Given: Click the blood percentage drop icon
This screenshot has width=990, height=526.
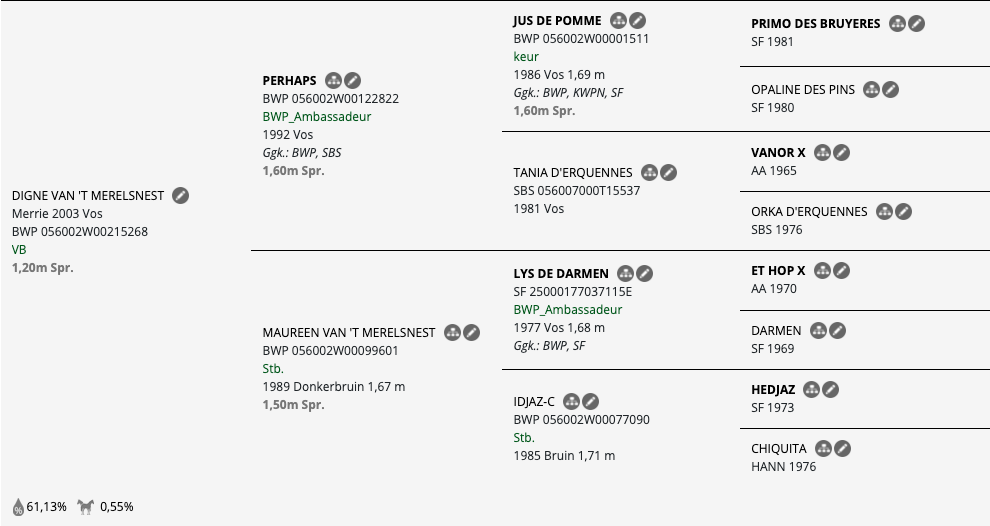Looking at the screenshot, I should point(18,507).
